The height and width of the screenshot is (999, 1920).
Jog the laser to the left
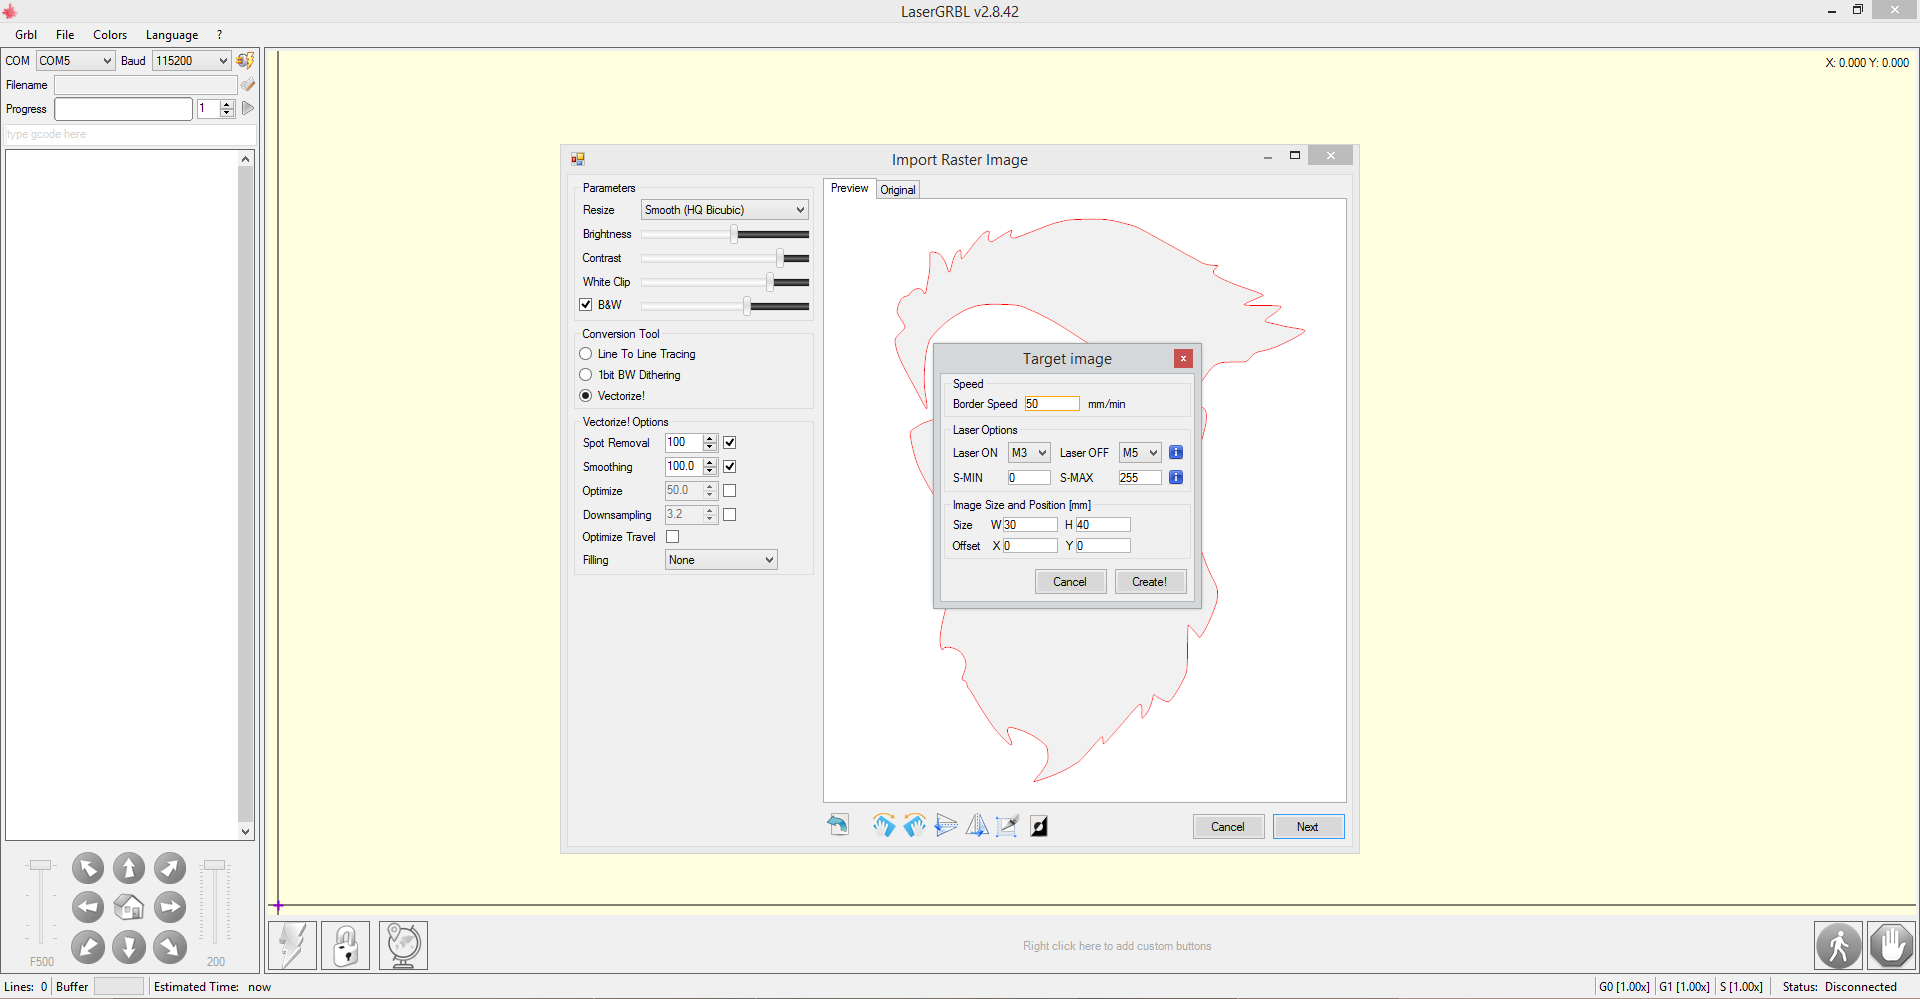click(88, 907)
